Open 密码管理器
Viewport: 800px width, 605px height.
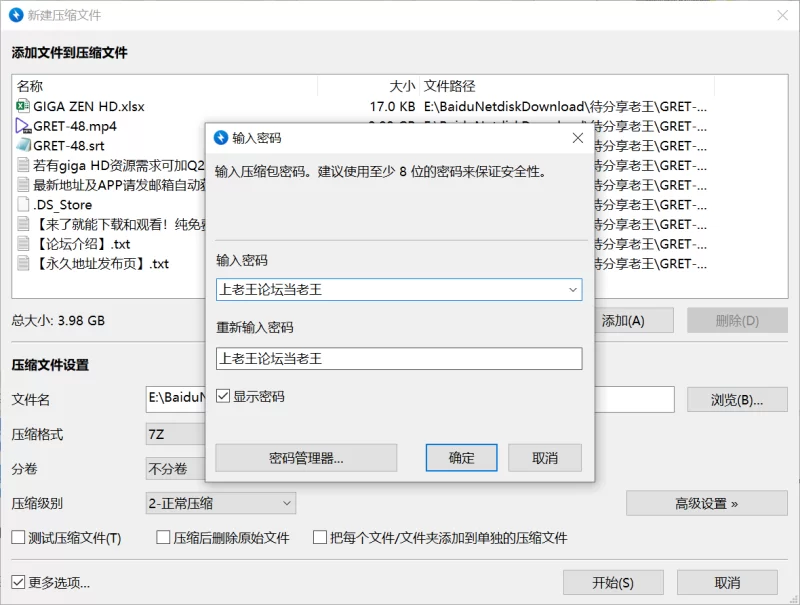point(306,458)
